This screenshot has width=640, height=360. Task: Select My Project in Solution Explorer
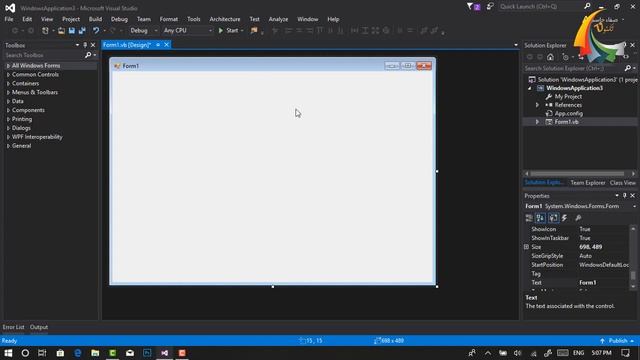tap(568, 97)
